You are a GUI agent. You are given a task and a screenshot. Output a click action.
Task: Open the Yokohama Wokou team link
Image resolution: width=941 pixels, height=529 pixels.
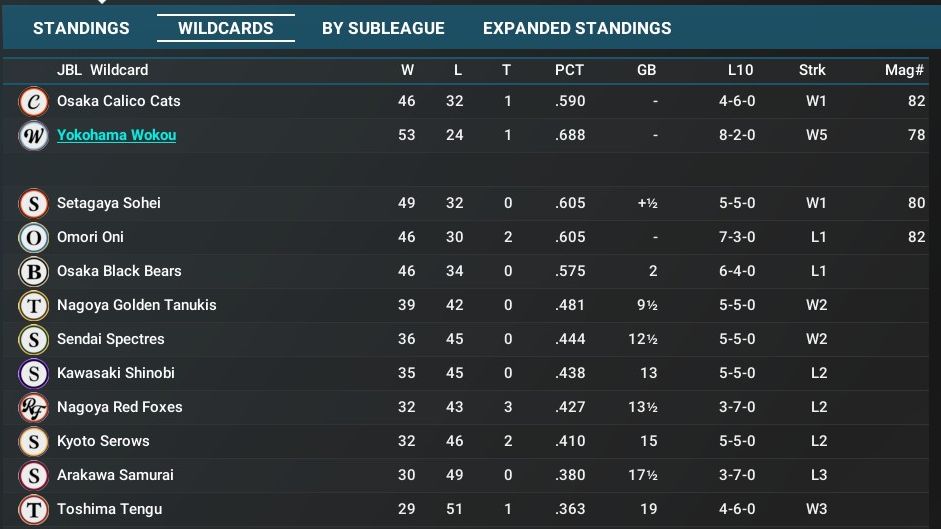[x=116, y=135]
